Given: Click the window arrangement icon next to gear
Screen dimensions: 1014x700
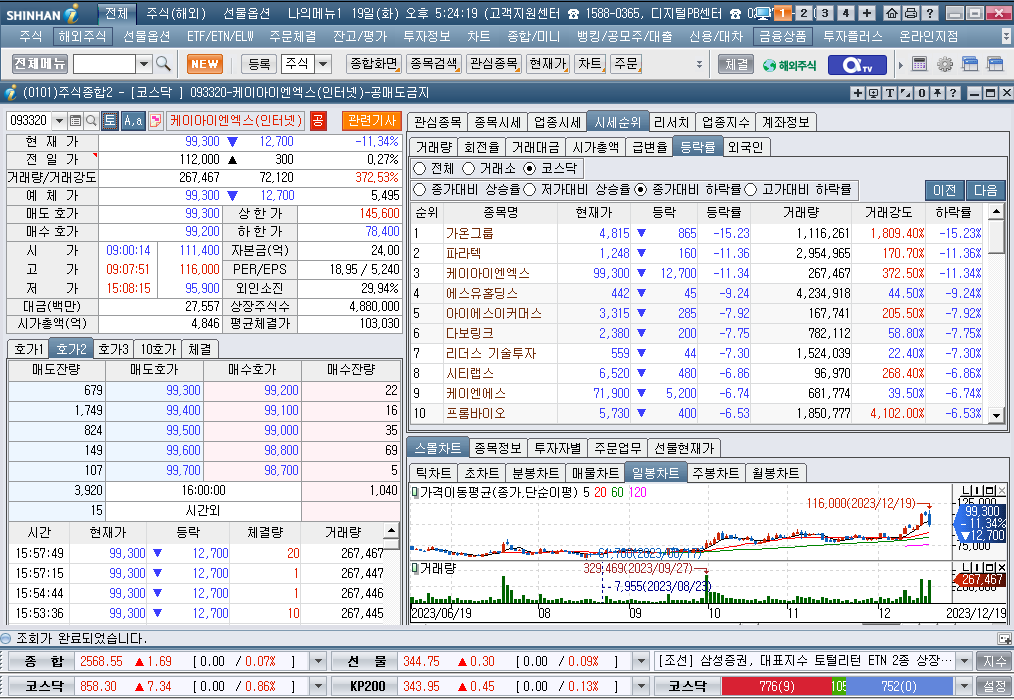Looking at the screenshot, I should tap(969, 63).
